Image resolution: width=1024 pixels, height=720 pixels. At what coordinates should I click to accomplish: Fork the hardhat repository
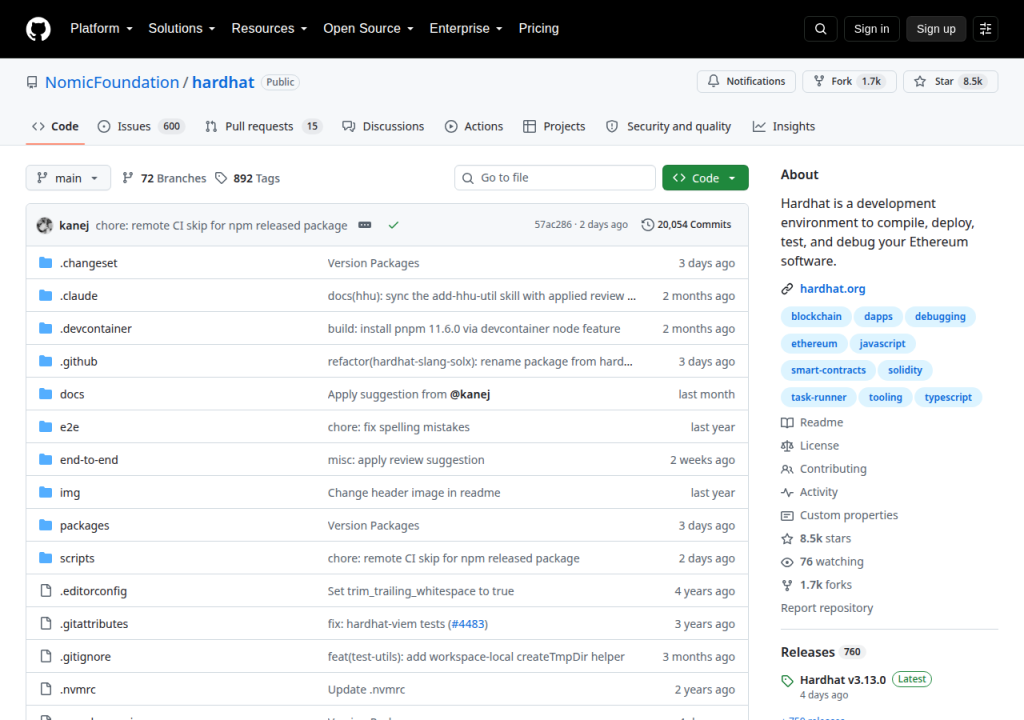pos(850,81)
